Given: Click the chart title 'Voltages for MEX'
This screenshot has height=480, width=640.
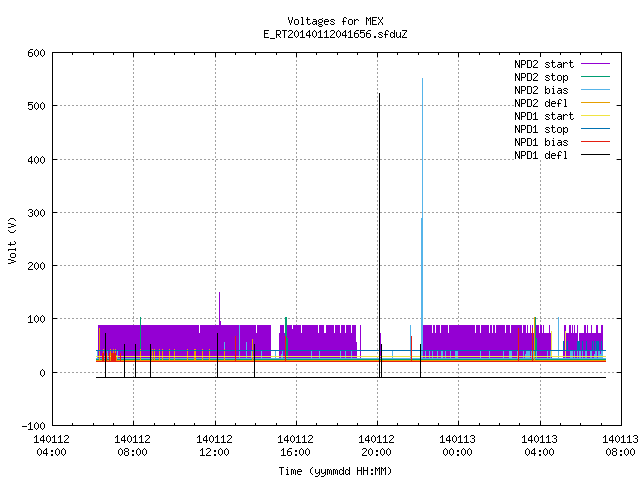Looking at the screenshot, I should pyautogui.click(x=335, y=21).
